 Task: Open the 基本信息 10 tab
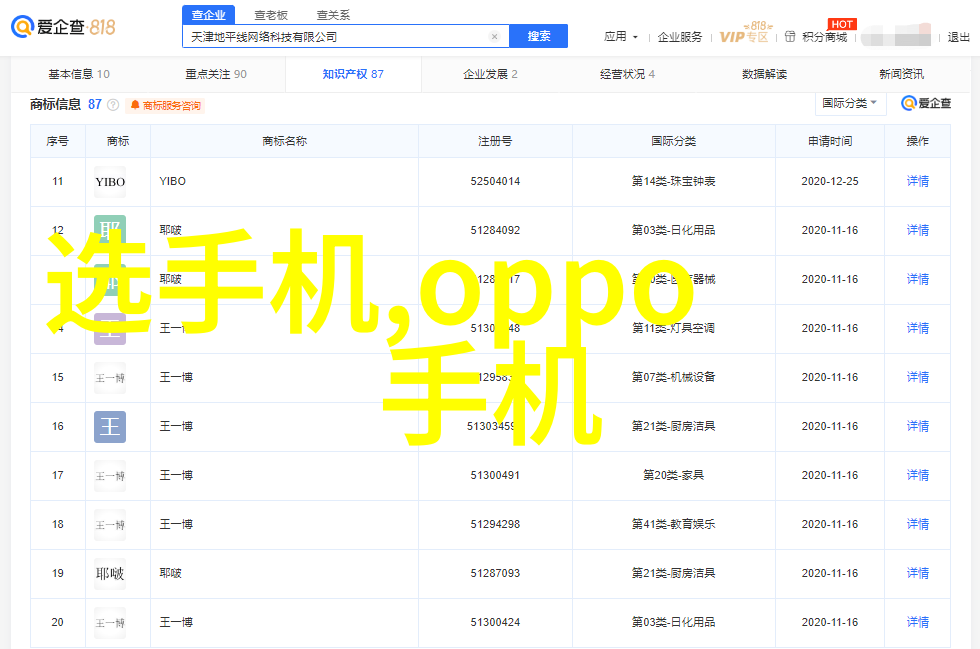(79, 74)
